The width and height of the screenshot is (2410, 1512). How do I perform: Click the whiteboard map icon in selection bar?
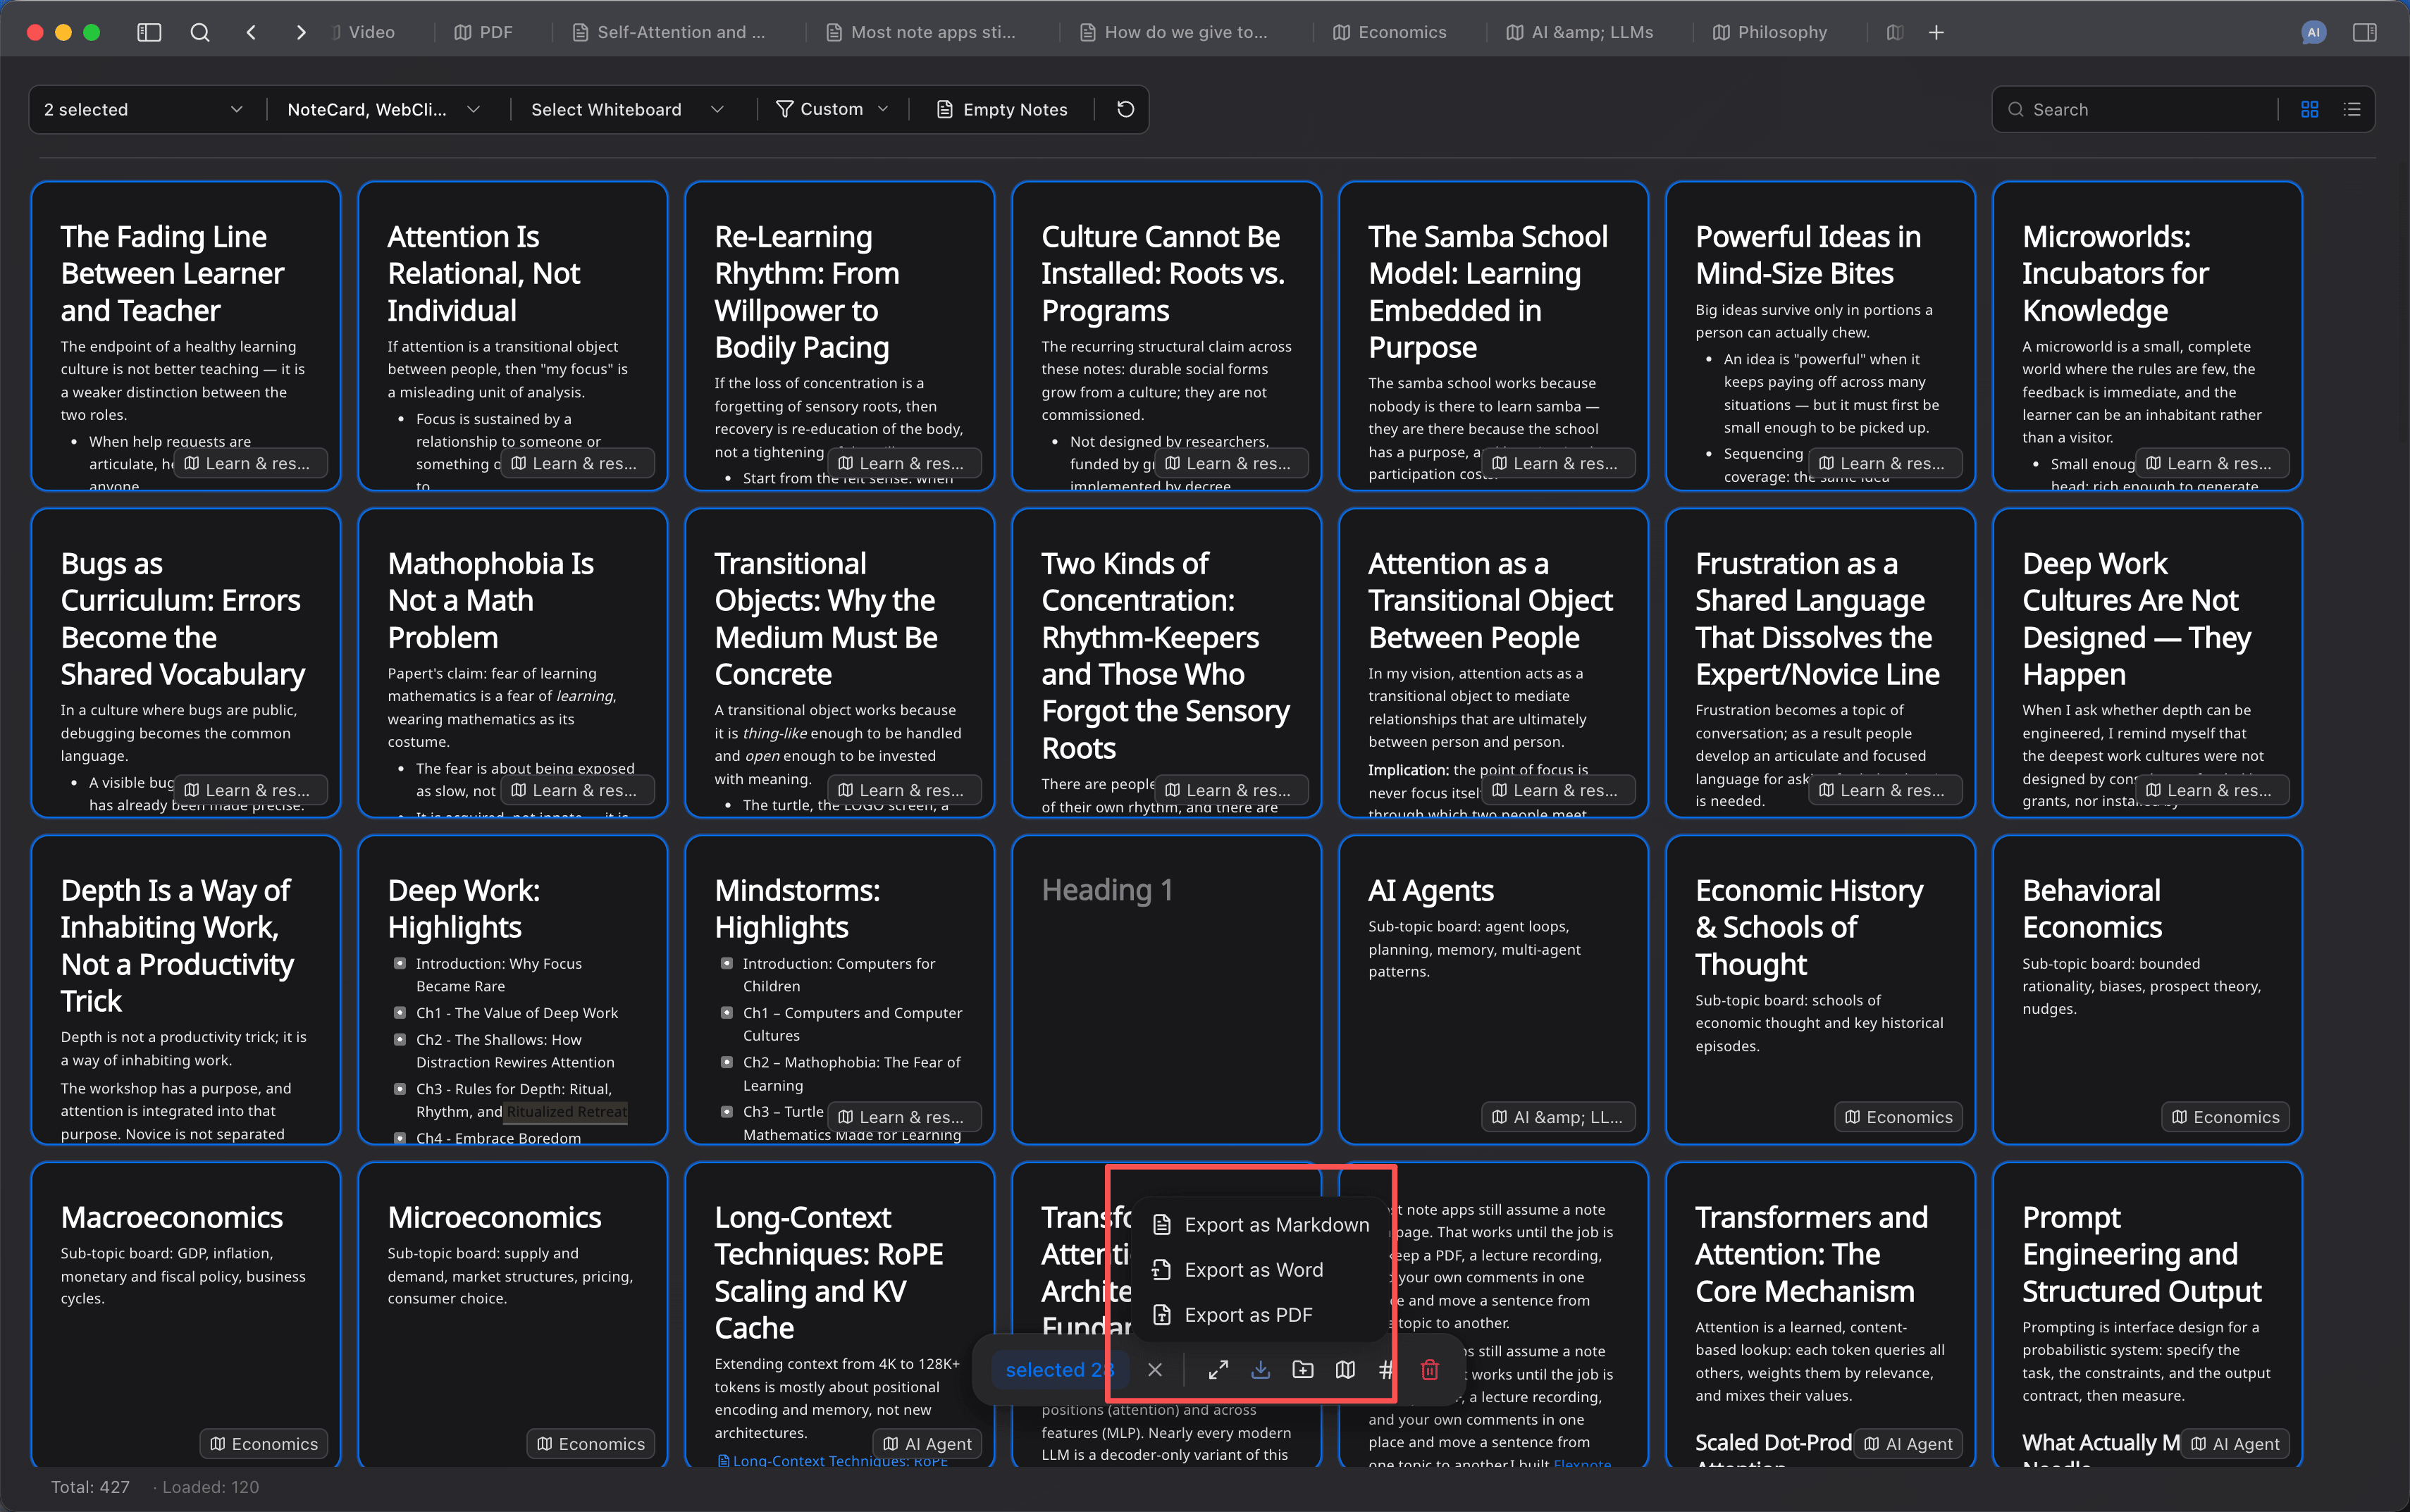(x=1345, y=1369)
